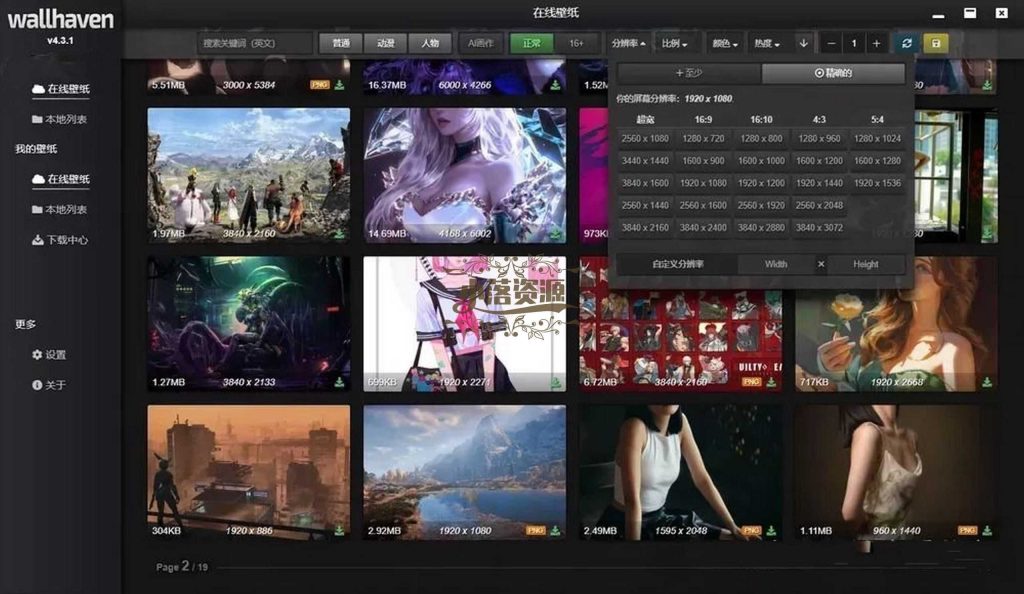Open the 1.97MB mountain adventurers wallpaper thumbnail

(x=249, y=175)
